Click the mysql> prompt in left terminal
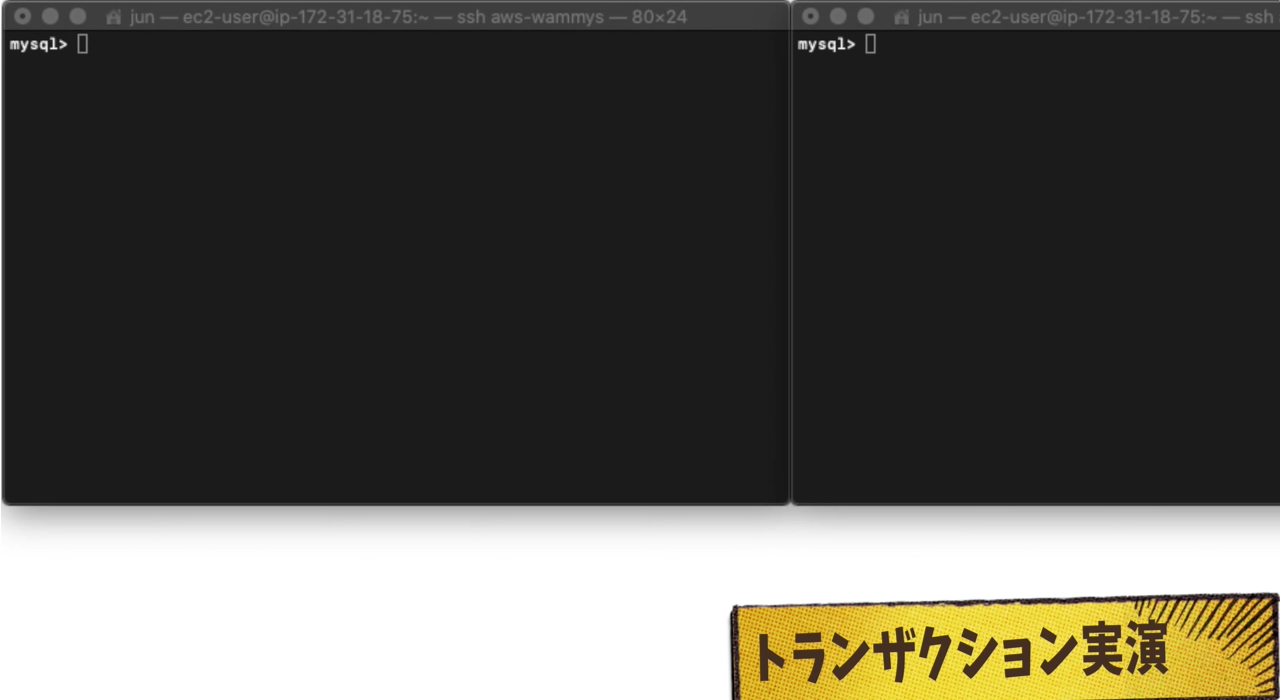The width and height of the screenshot is (1280, 700). click(x=39, y=45)
